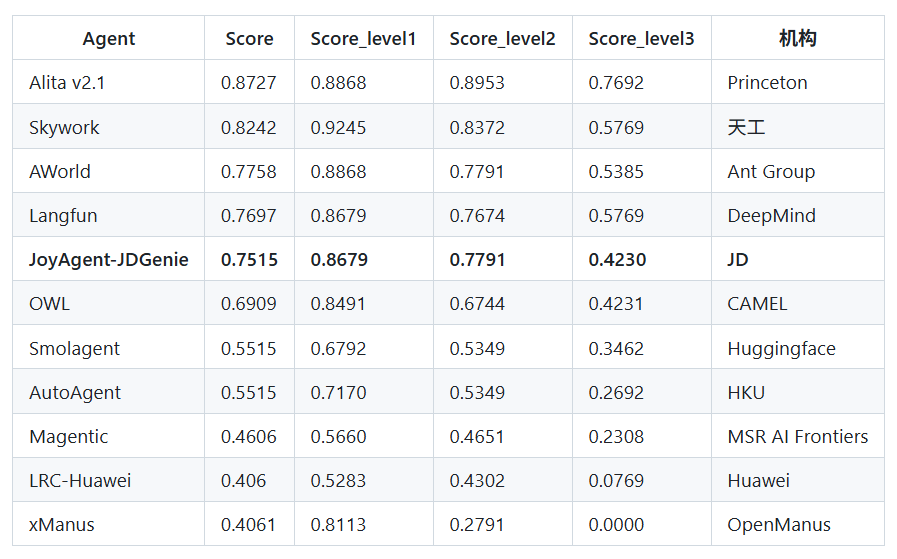
Task: Click the 天工 institution cell
Action: coord(797,126)
